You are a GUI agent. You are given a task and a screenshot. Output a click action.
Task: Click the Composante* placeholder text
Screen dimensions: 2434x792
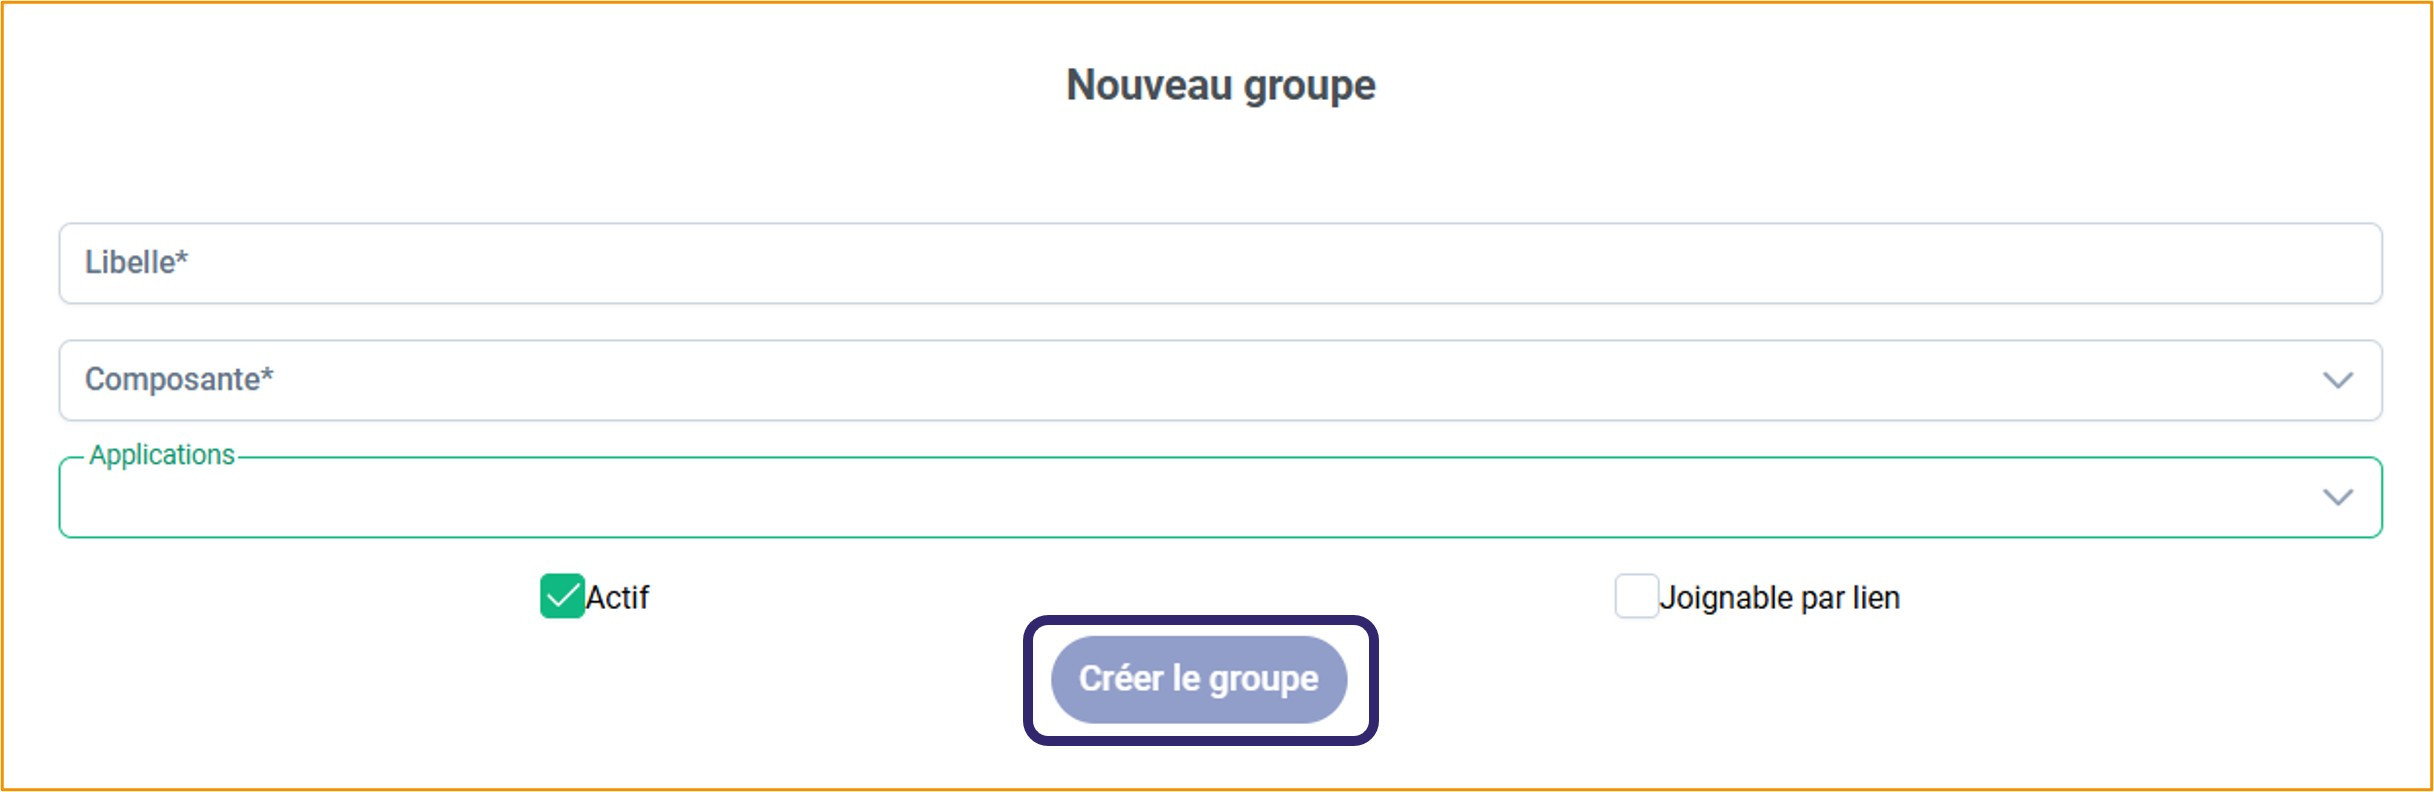179,380
